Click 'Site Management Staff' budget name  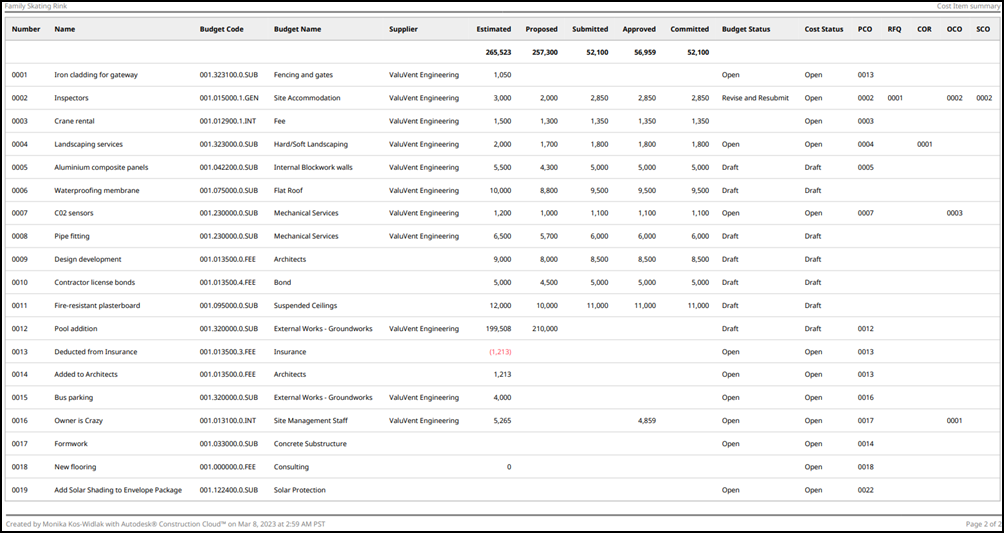click(311, 420)
